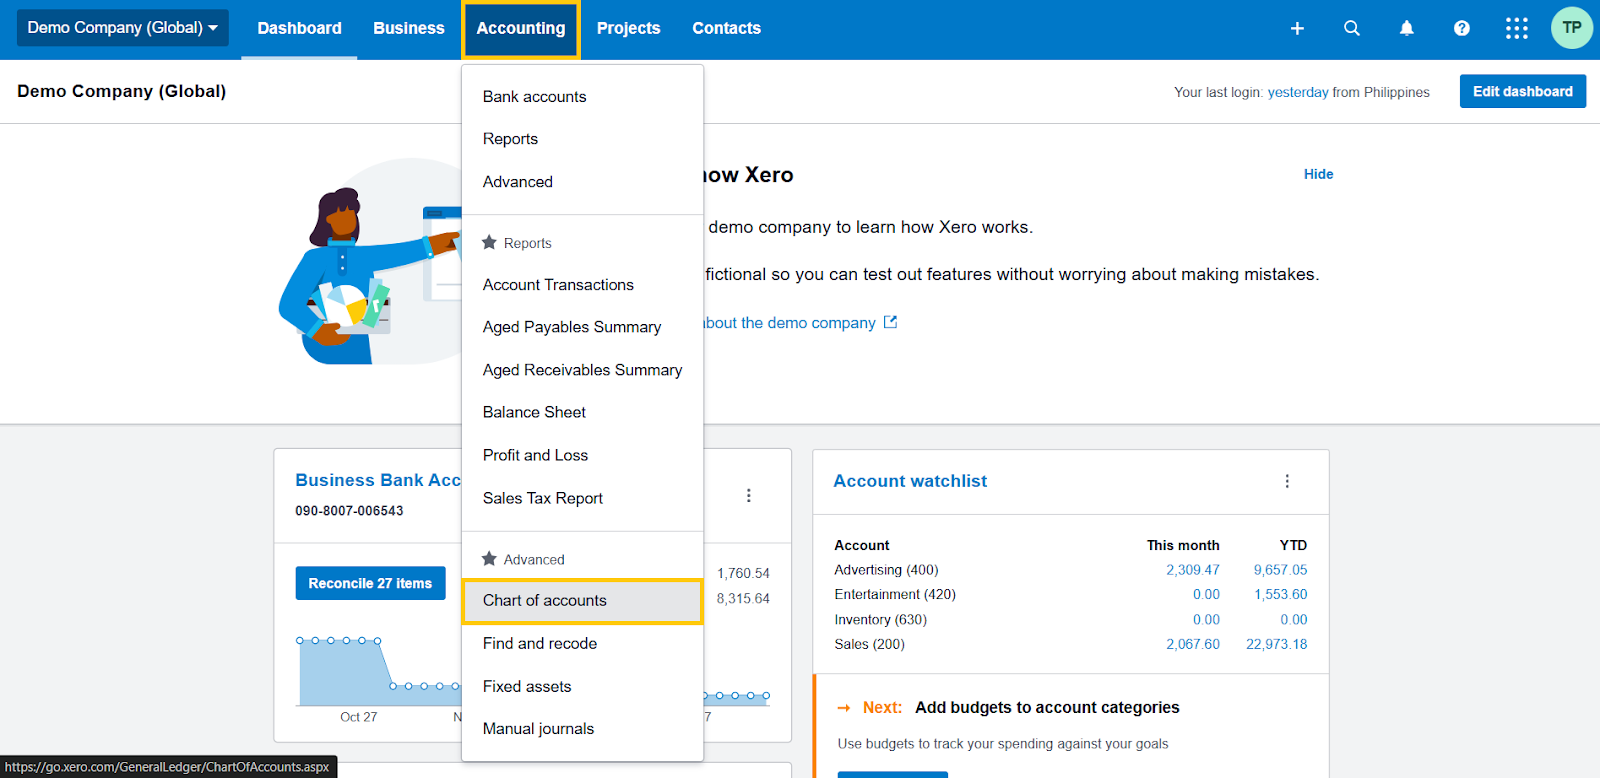
Task: Click the 'Demo Company (Global)' page heading
Action: tap(122, 91)
